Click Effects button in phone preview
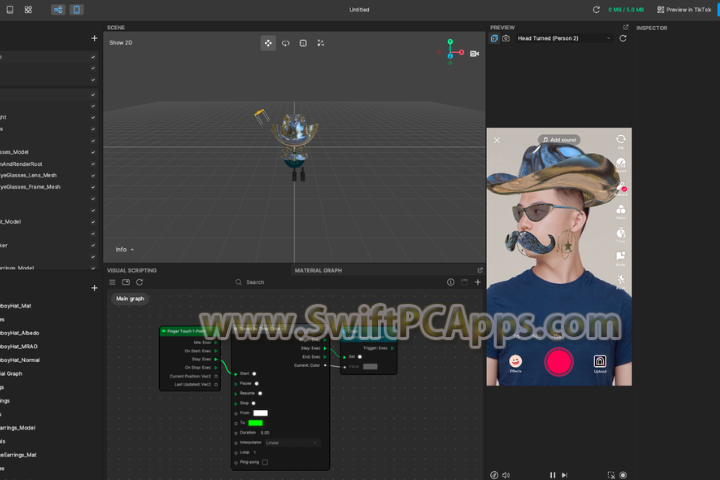 coord(516,363)
